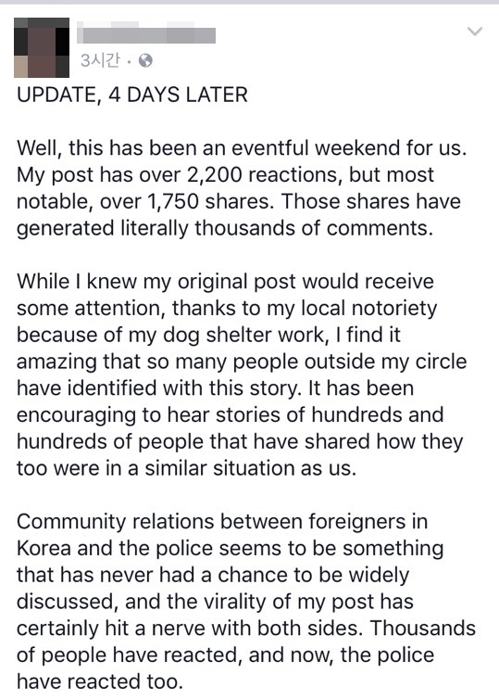Click the phrase 'my dog shelter work'
499x699 pixels.
(226, 335)
